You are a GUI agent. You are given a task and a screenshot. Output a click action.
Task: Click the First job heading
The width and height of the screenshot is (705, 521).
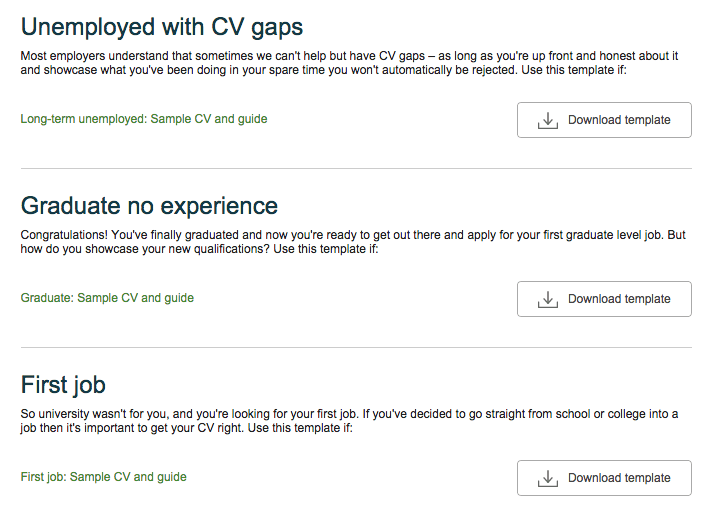coord(63,385)
